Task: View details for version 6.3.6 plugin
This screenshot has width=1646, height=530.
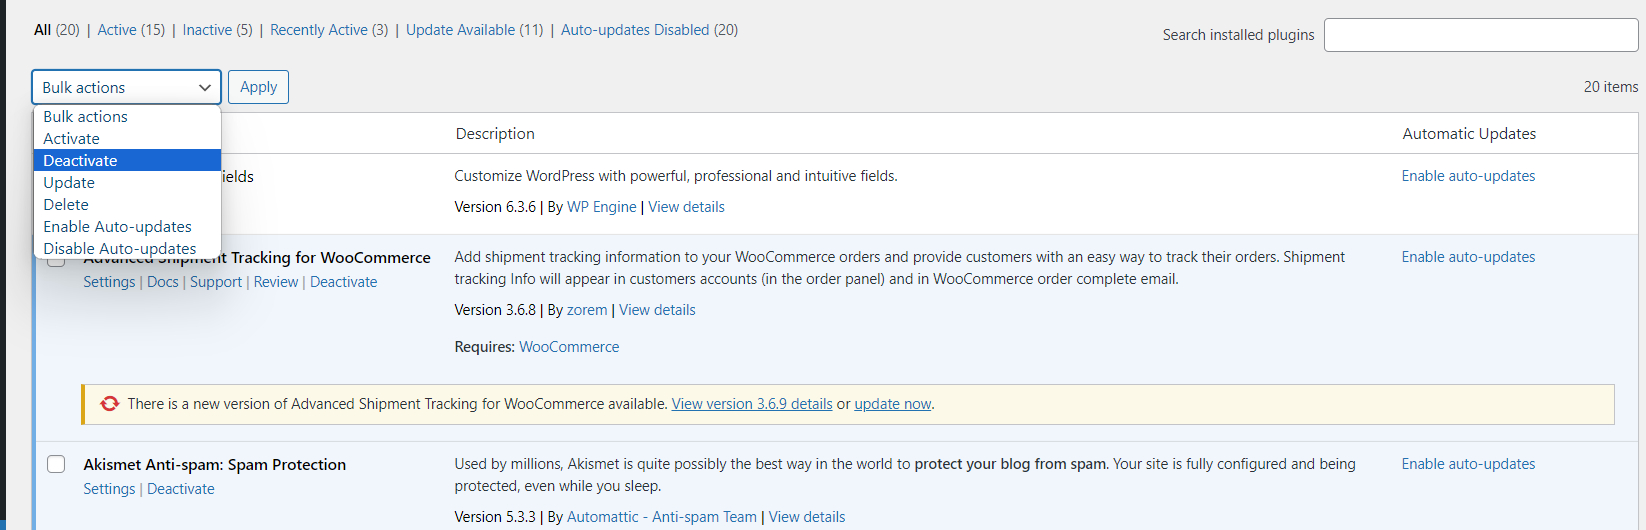Action: pos(686,207)
